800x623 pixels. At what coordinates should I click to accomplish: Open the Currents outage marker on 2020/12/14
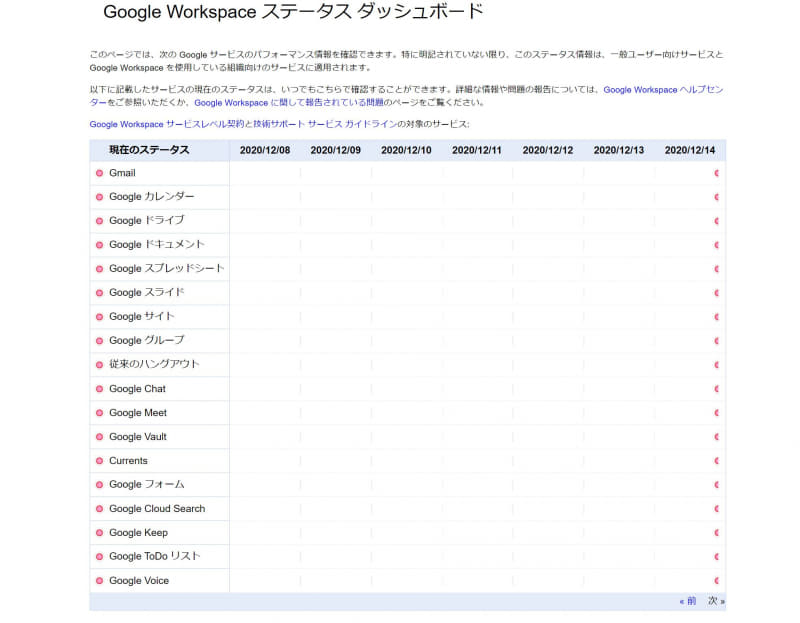[x=717, y=461]
